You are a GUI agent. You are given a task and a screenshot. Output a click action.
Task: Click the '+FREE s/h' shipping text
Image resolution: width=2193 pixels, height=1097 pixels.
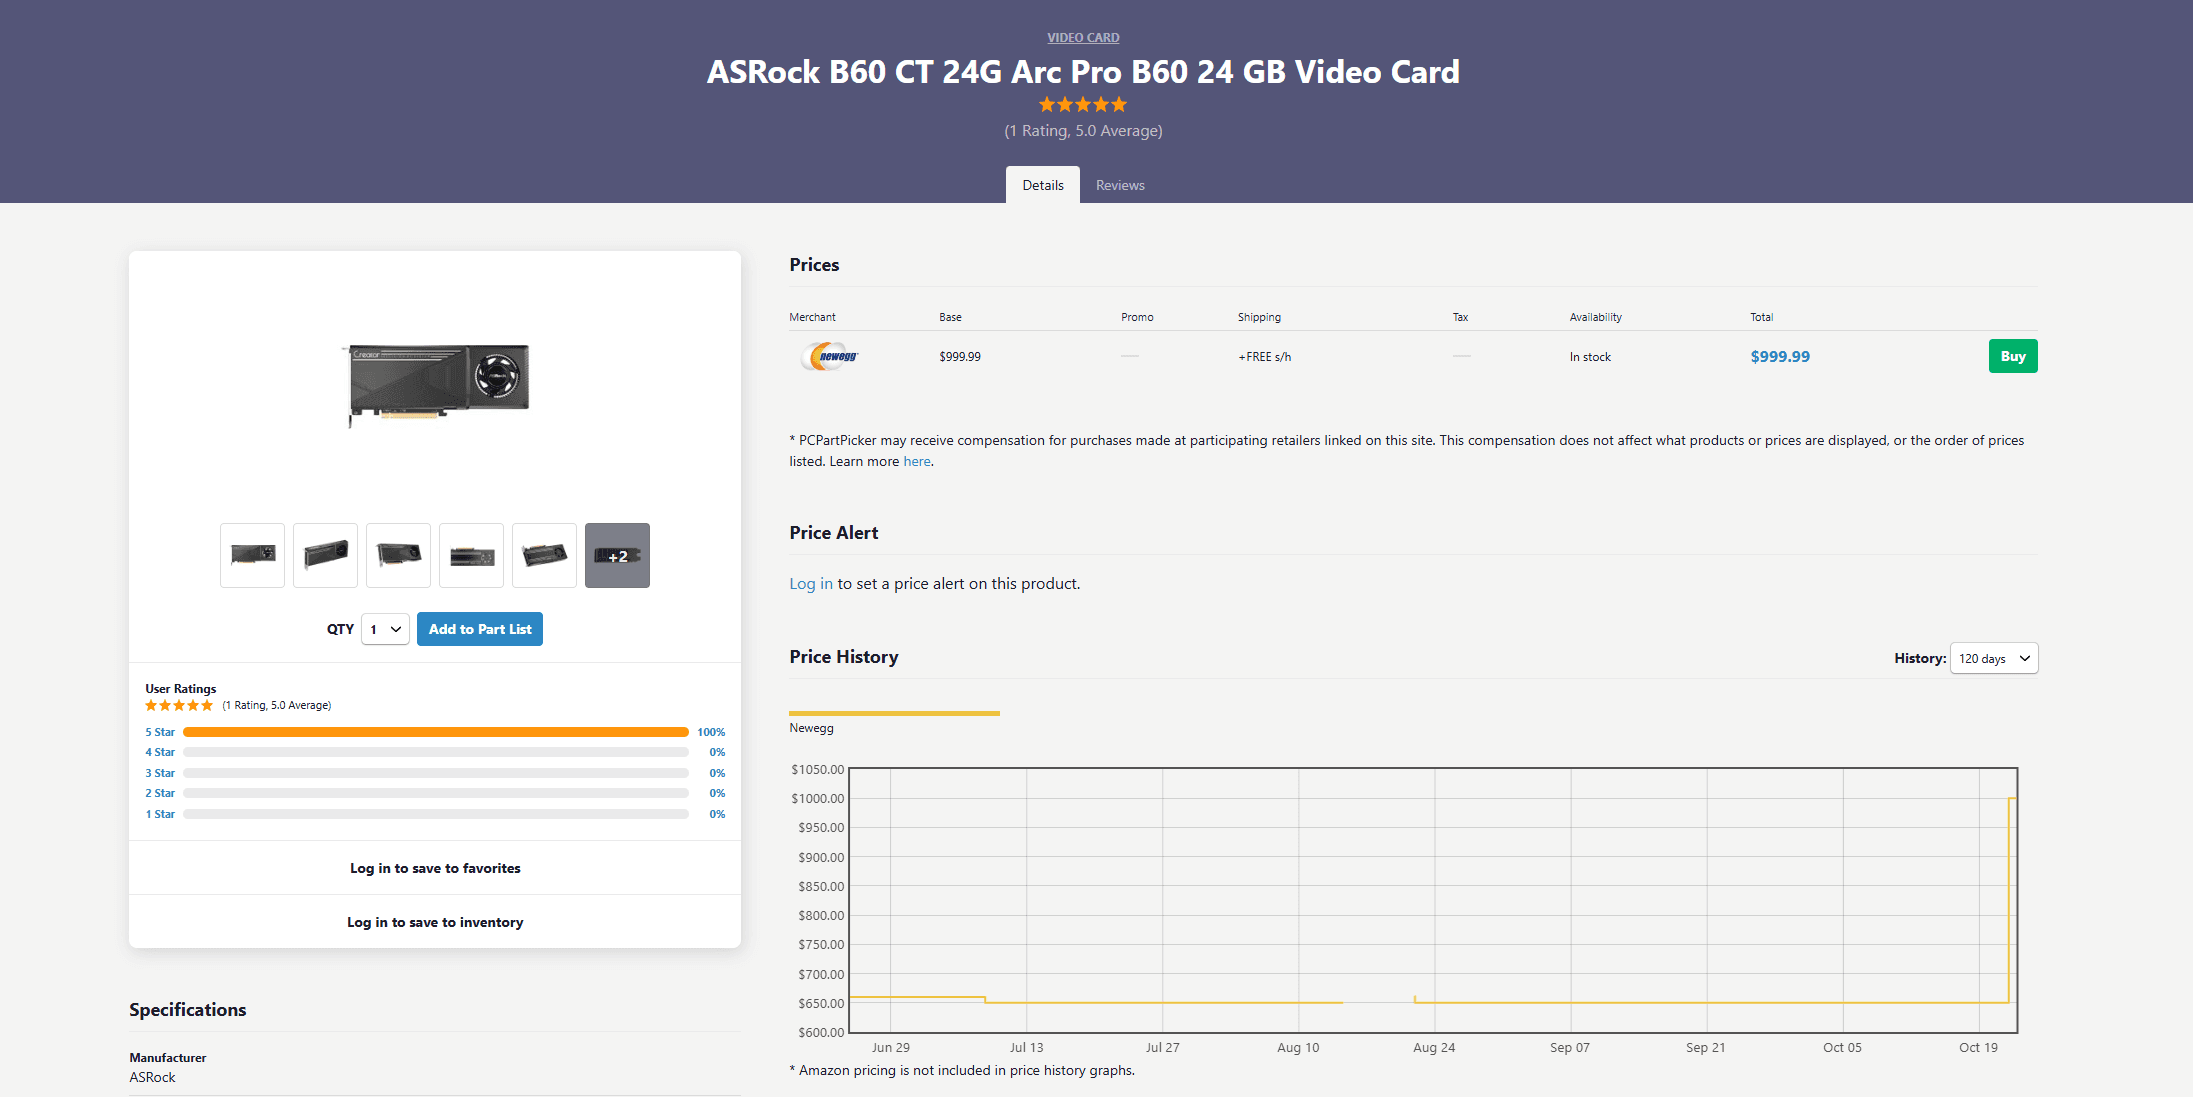1264,357
